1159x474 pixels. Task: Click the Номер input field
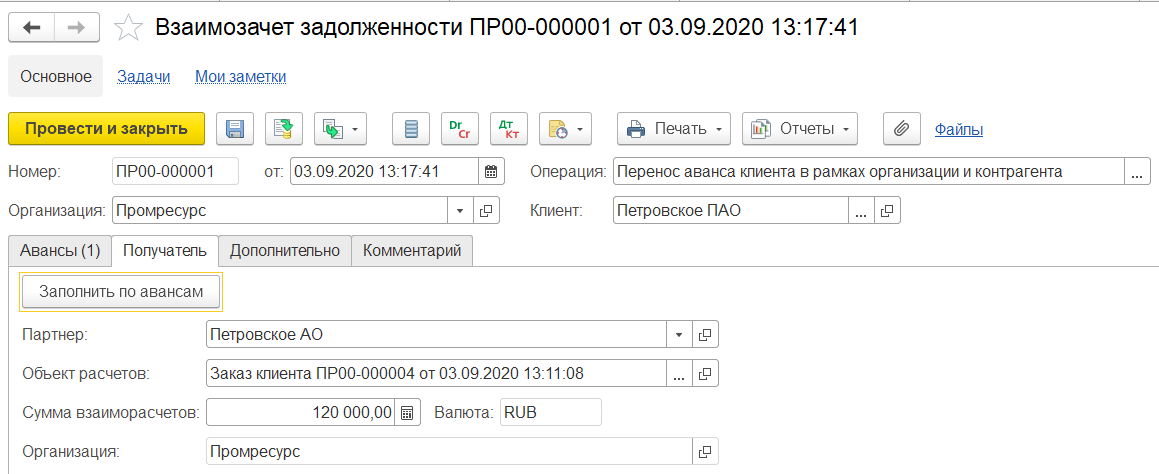[175, 172]
